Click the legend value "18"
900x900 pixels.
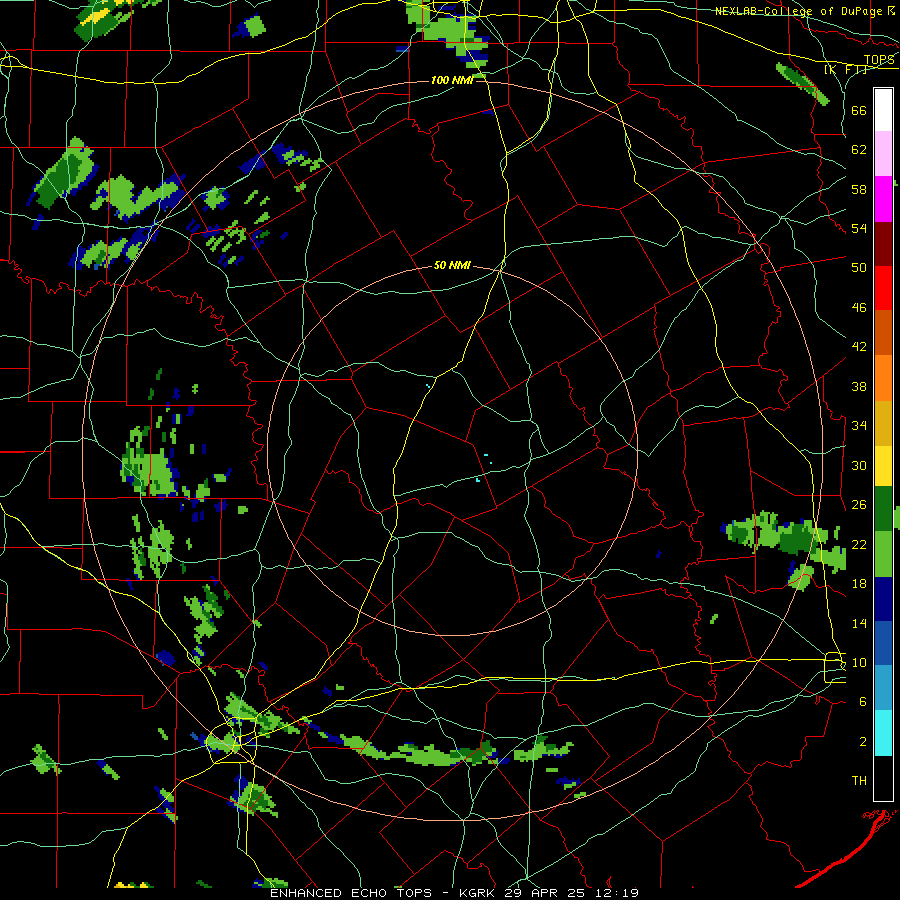click(x=859, y=584)
